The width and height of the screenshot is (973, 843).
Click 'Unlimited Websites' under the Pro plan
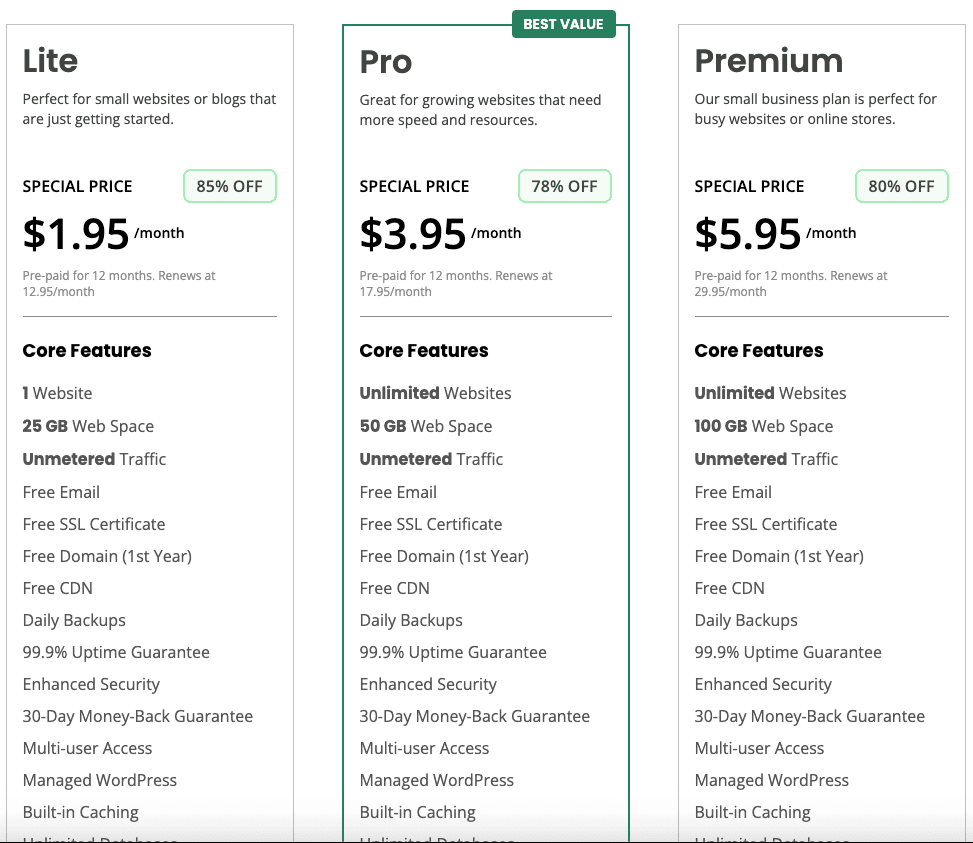(x=436, y=393)
